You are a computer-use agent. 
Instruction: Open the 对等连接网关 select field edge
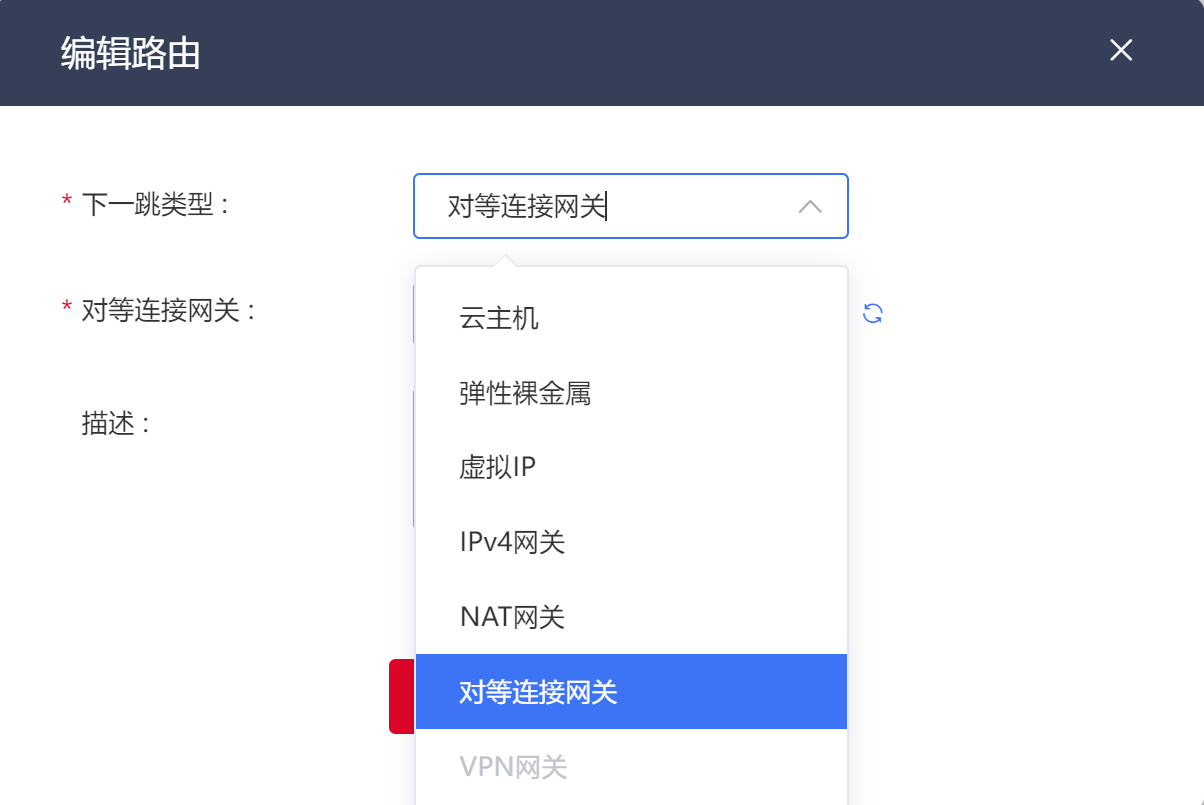tap(413, 313)
